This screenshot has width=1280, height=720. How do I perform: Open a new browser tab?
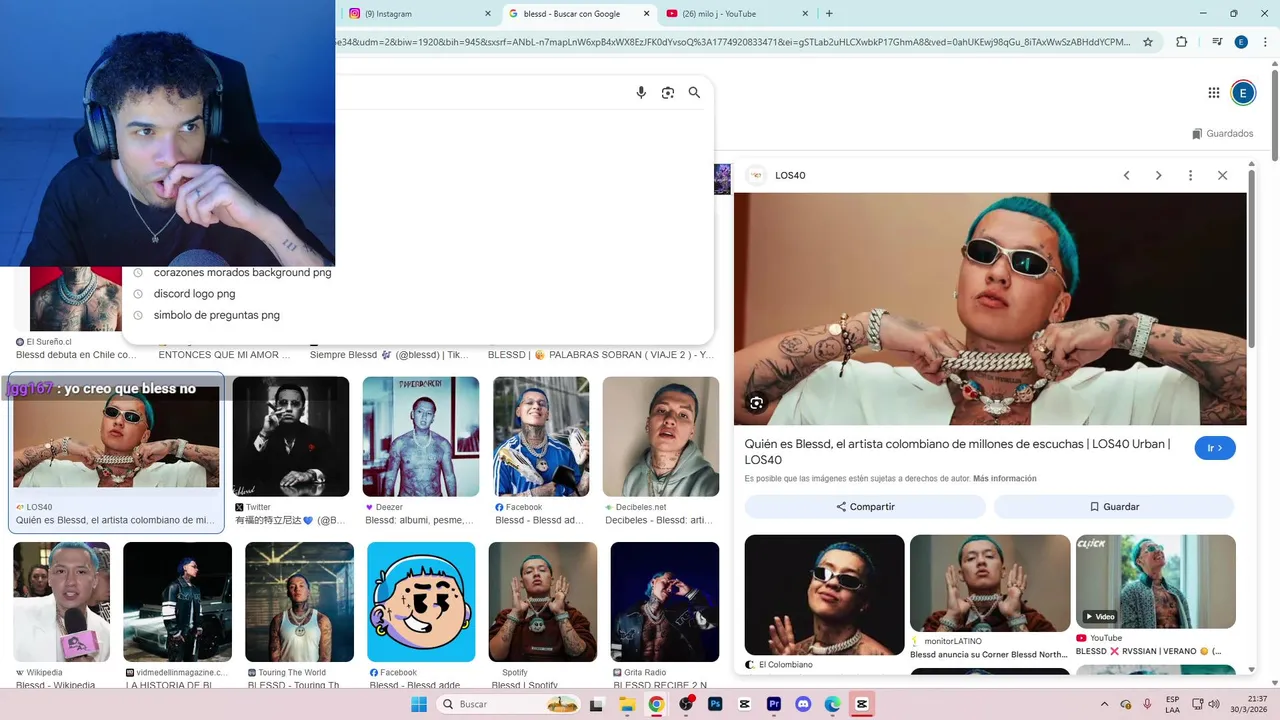829,14
